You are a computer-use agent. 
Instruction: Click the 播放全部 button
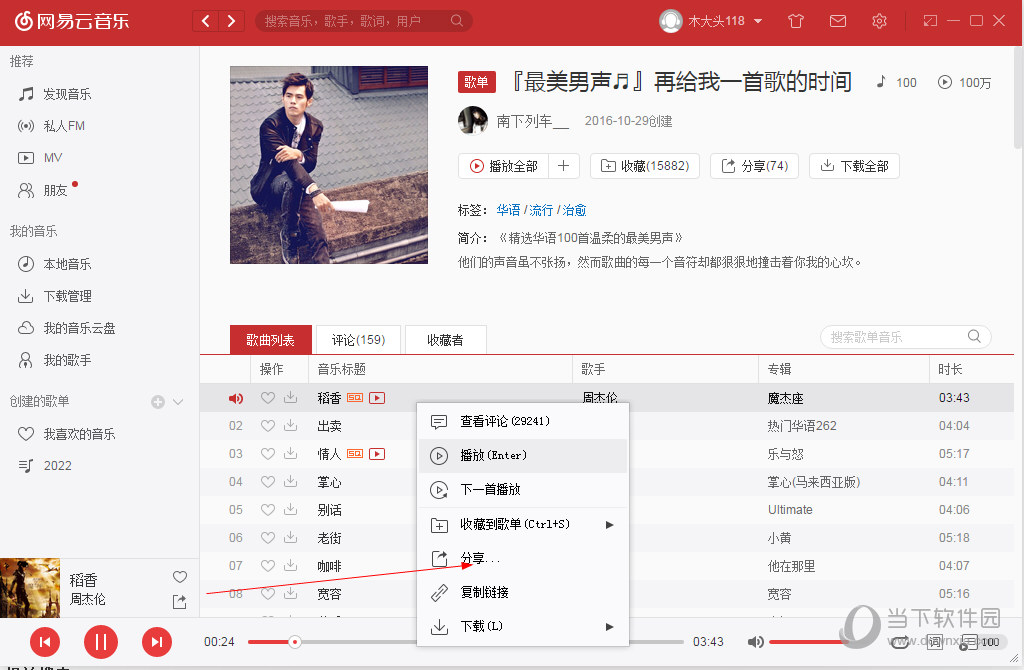click(x=503, y=166)
